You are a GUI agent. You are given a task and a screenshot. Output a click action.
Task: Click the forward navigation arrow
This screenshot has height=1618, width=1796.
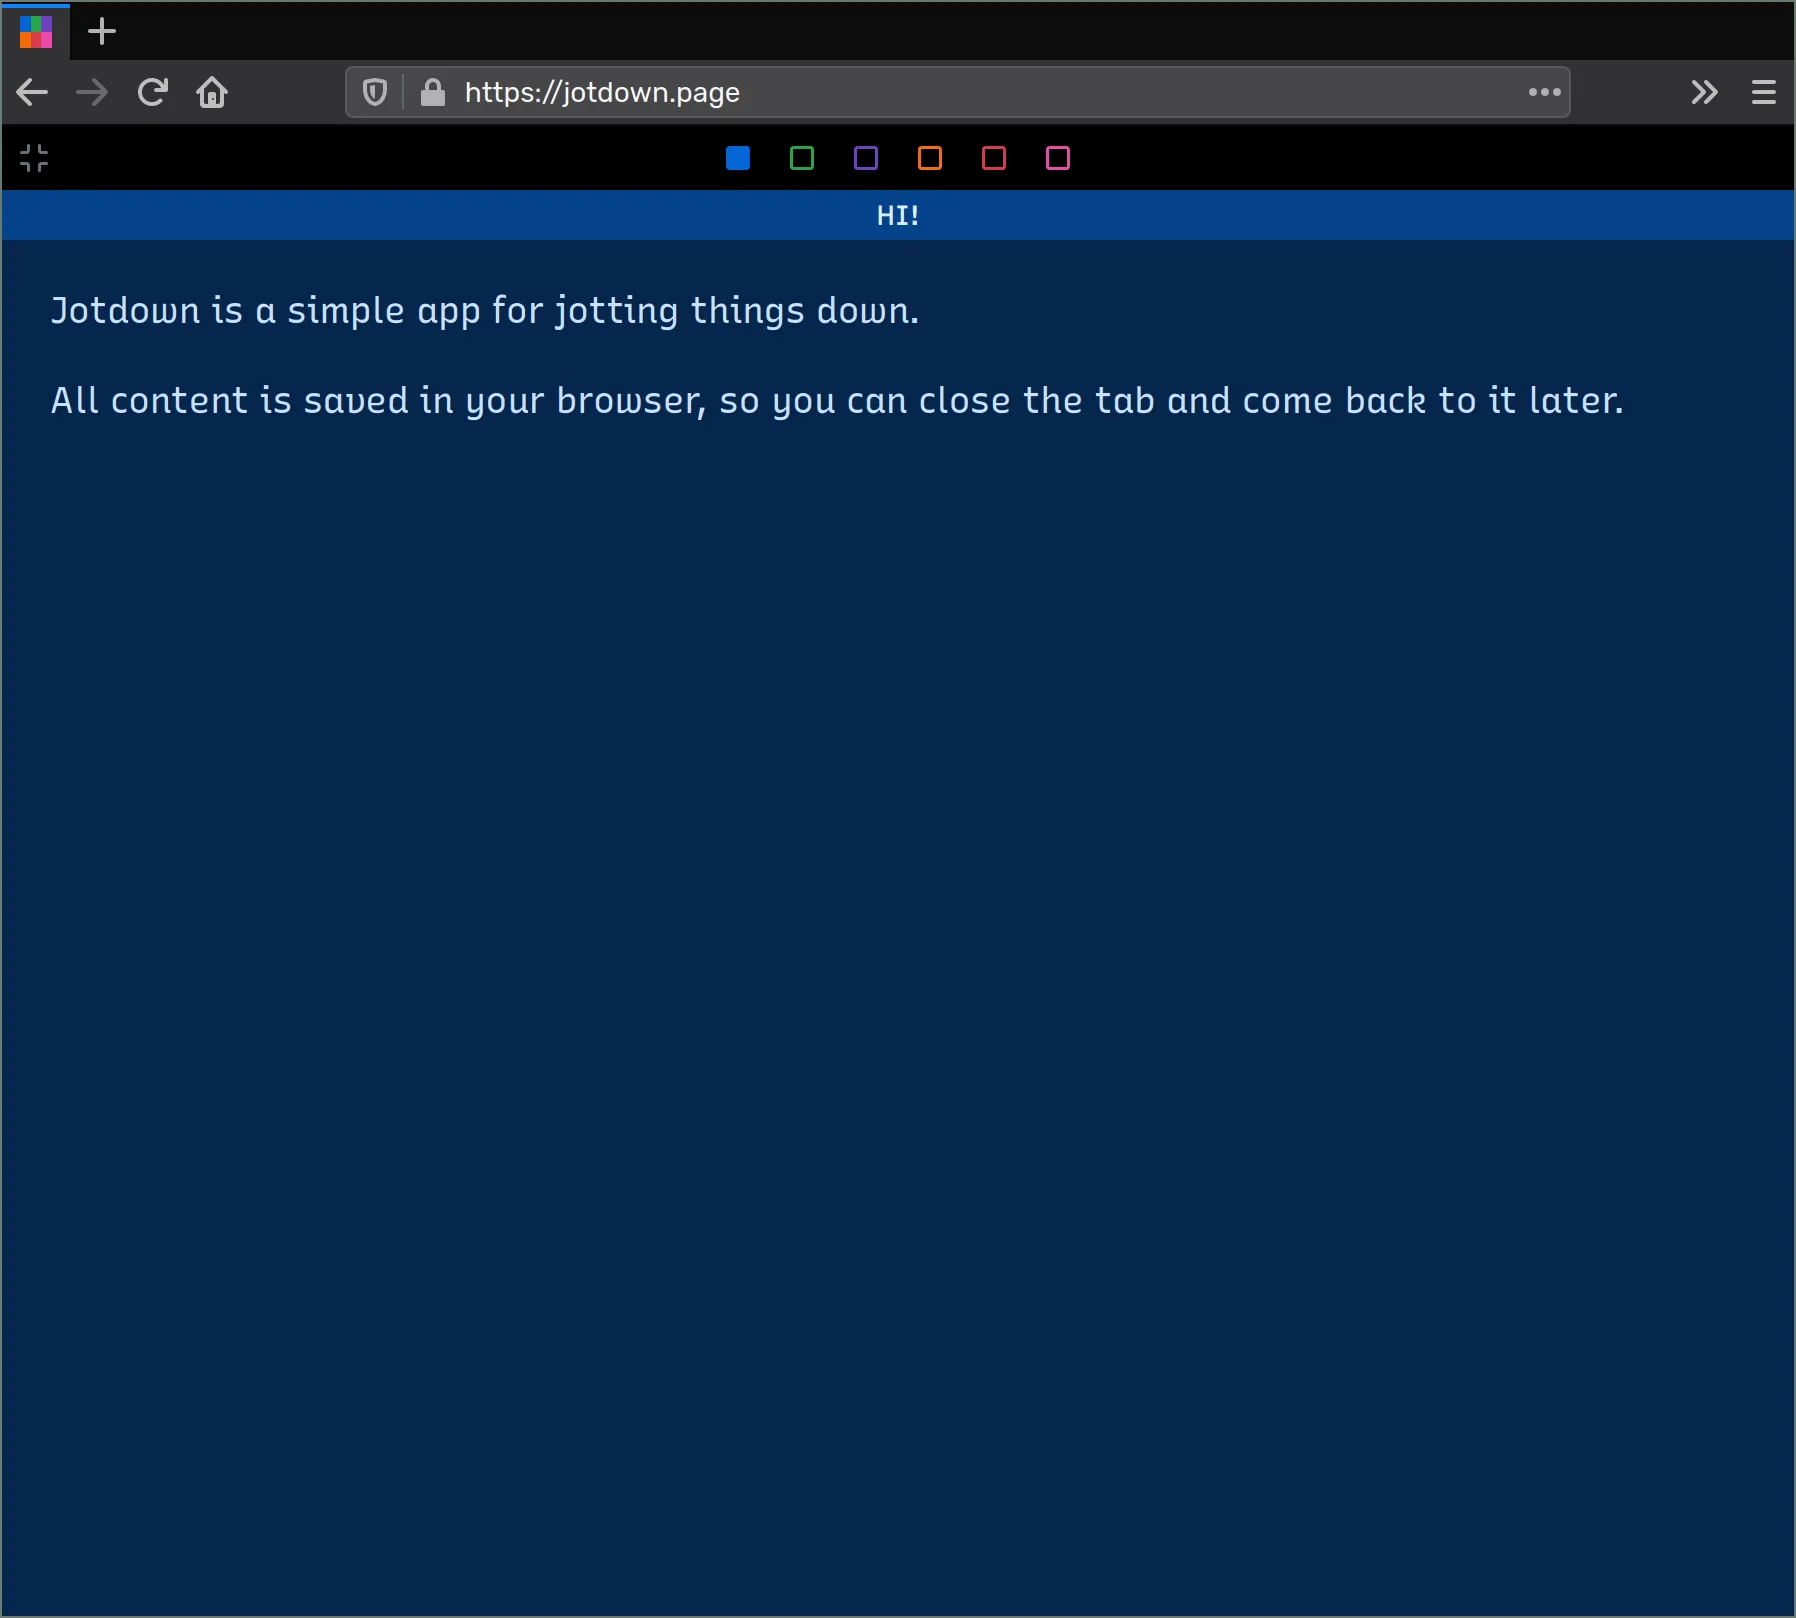click(x=92, y=92)
